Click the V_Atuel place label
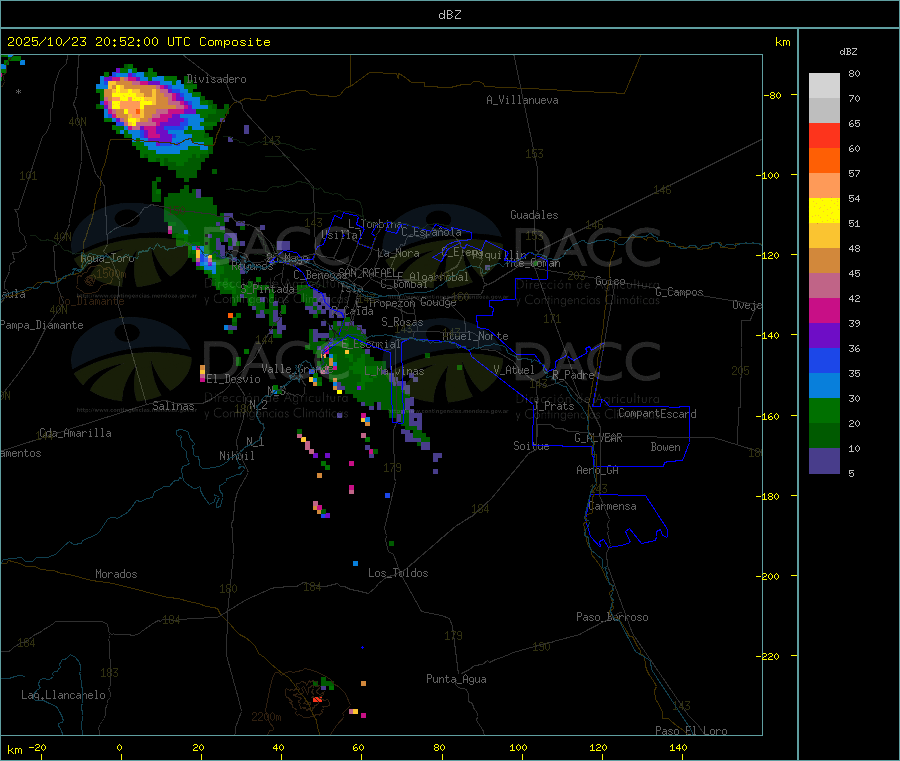The width and height of the screenshot is (900, 761). point(514,370)
